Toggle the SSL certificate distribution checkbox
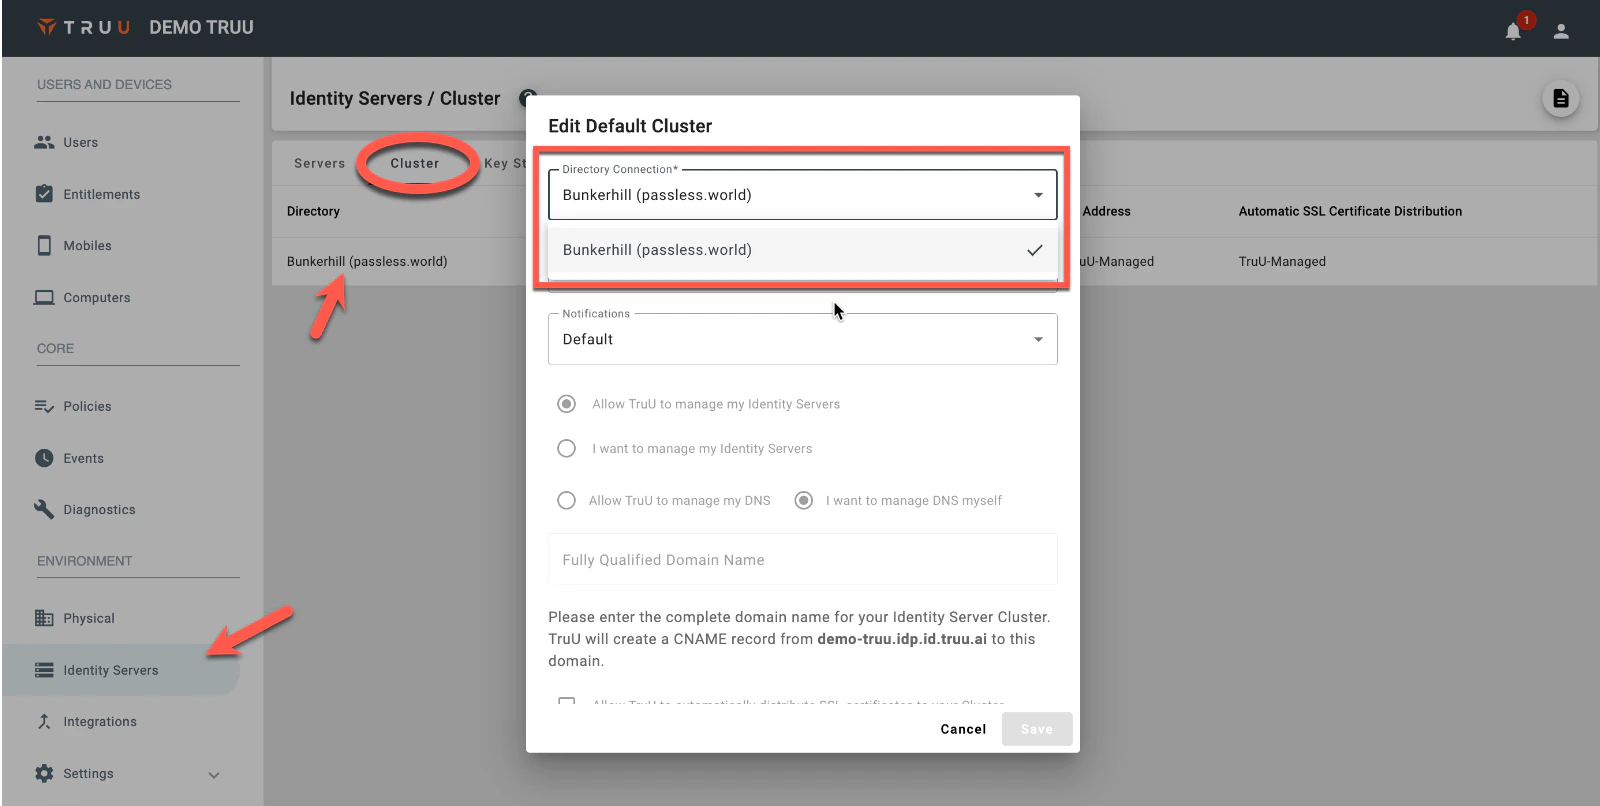Image resolution: width=1600 pixels, height=806 pixels. point(566,703)
